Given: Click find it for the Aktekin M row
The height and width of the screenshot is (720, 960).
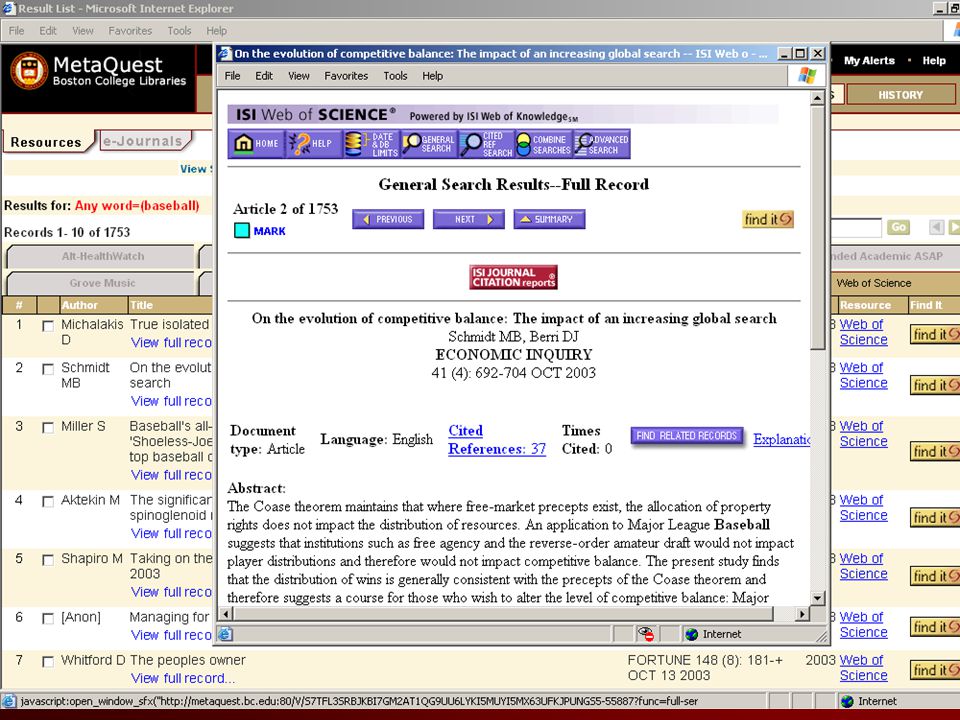Looking at the screenshot, I should coord(935,517).
